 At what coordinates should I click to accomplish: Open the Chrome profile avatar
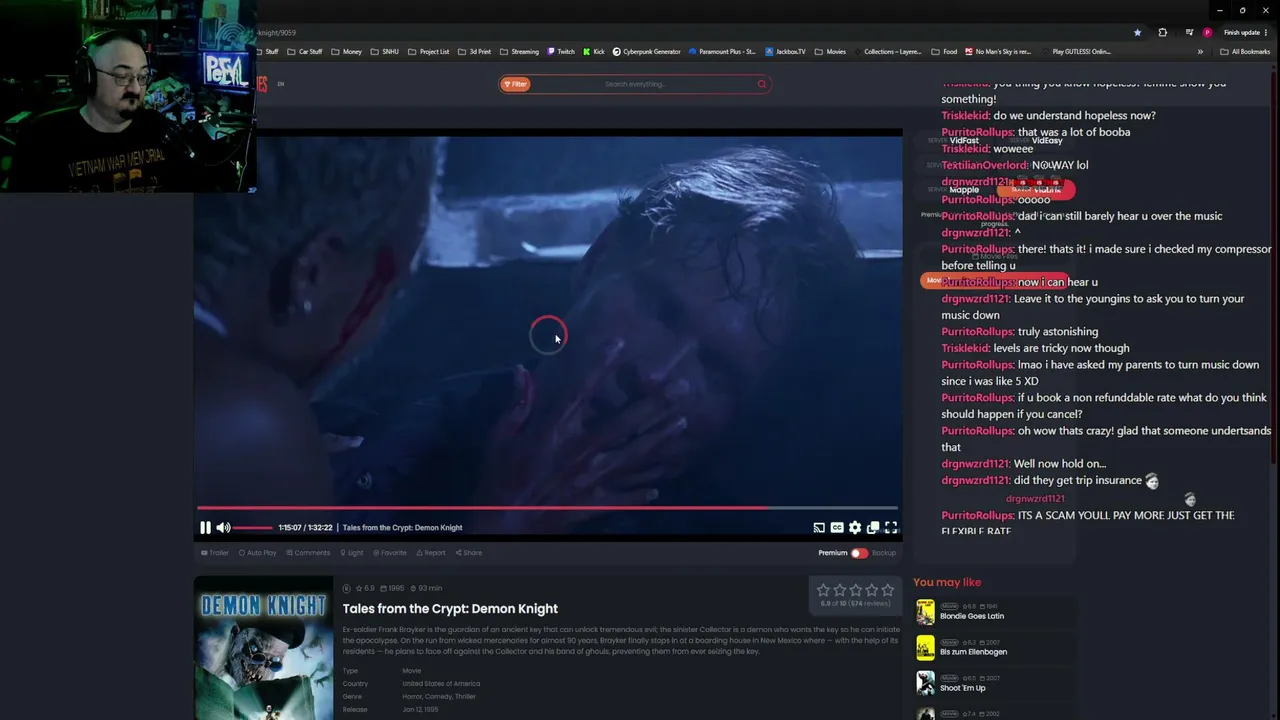[x=1207, y=32]
